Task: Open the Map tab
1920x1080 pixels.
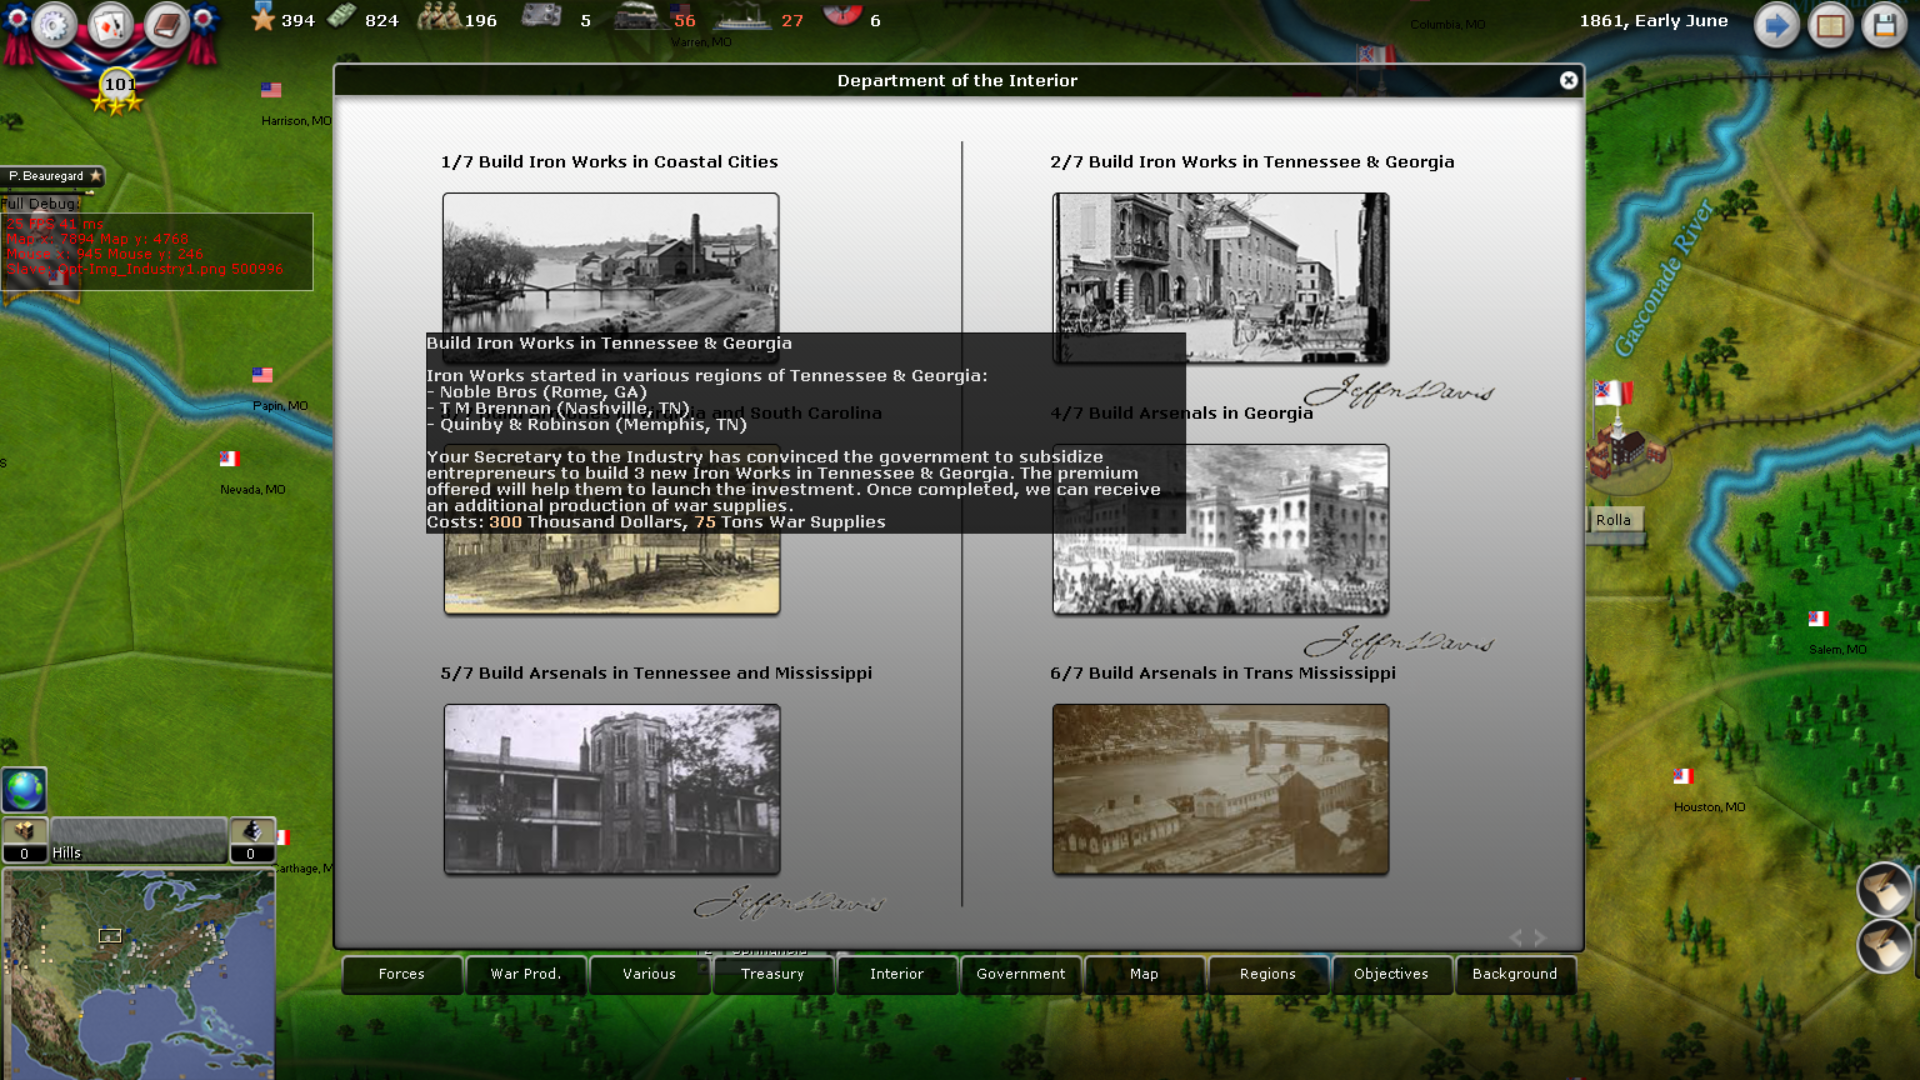Action: 1144,974
